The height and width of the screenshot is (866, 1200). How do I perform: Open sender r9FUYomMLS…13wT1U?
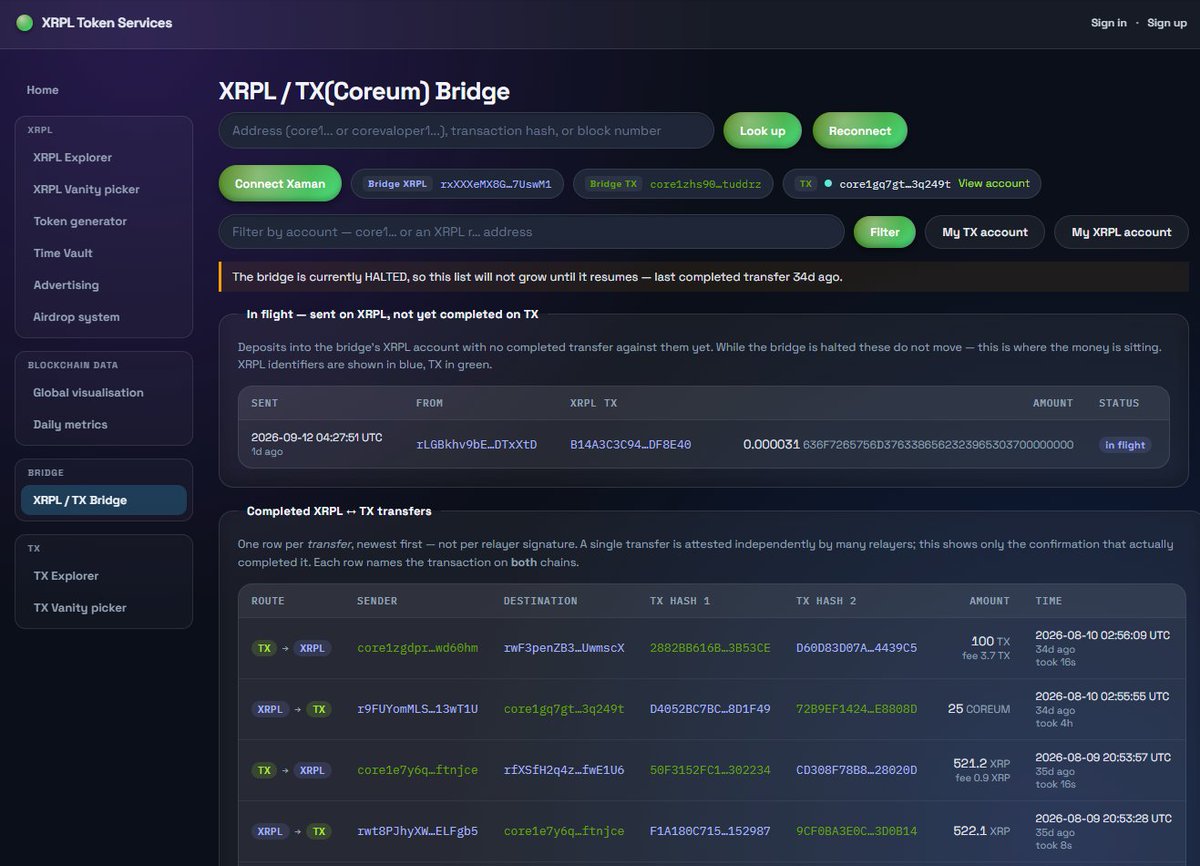coord(417,709)
